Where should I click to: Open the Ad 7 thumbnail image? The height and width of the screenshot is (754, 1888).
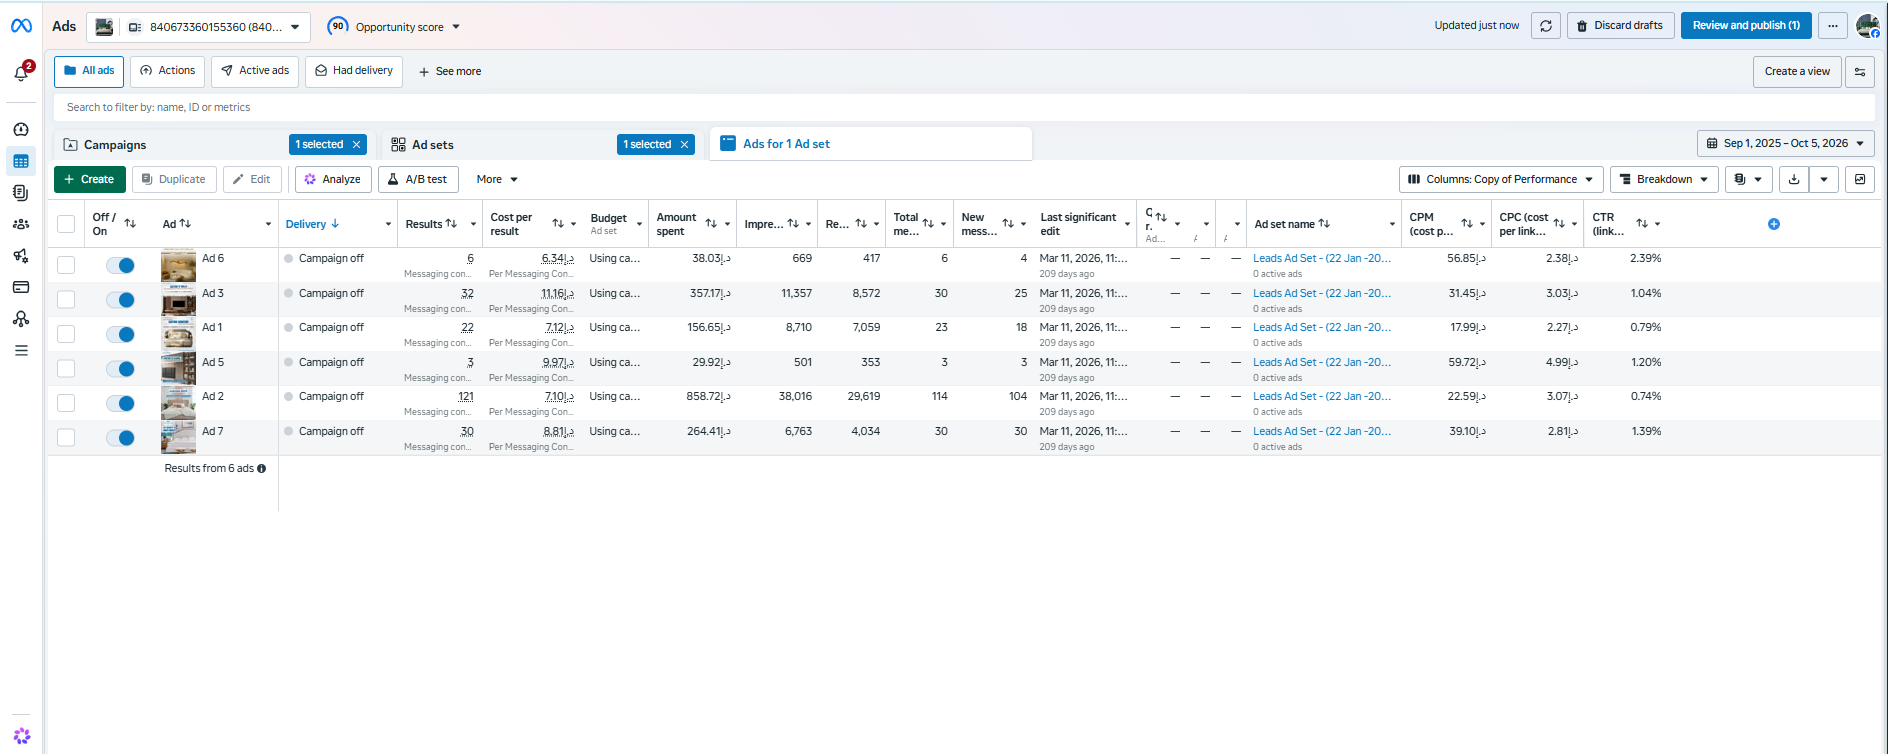click(x=179, y=438)
